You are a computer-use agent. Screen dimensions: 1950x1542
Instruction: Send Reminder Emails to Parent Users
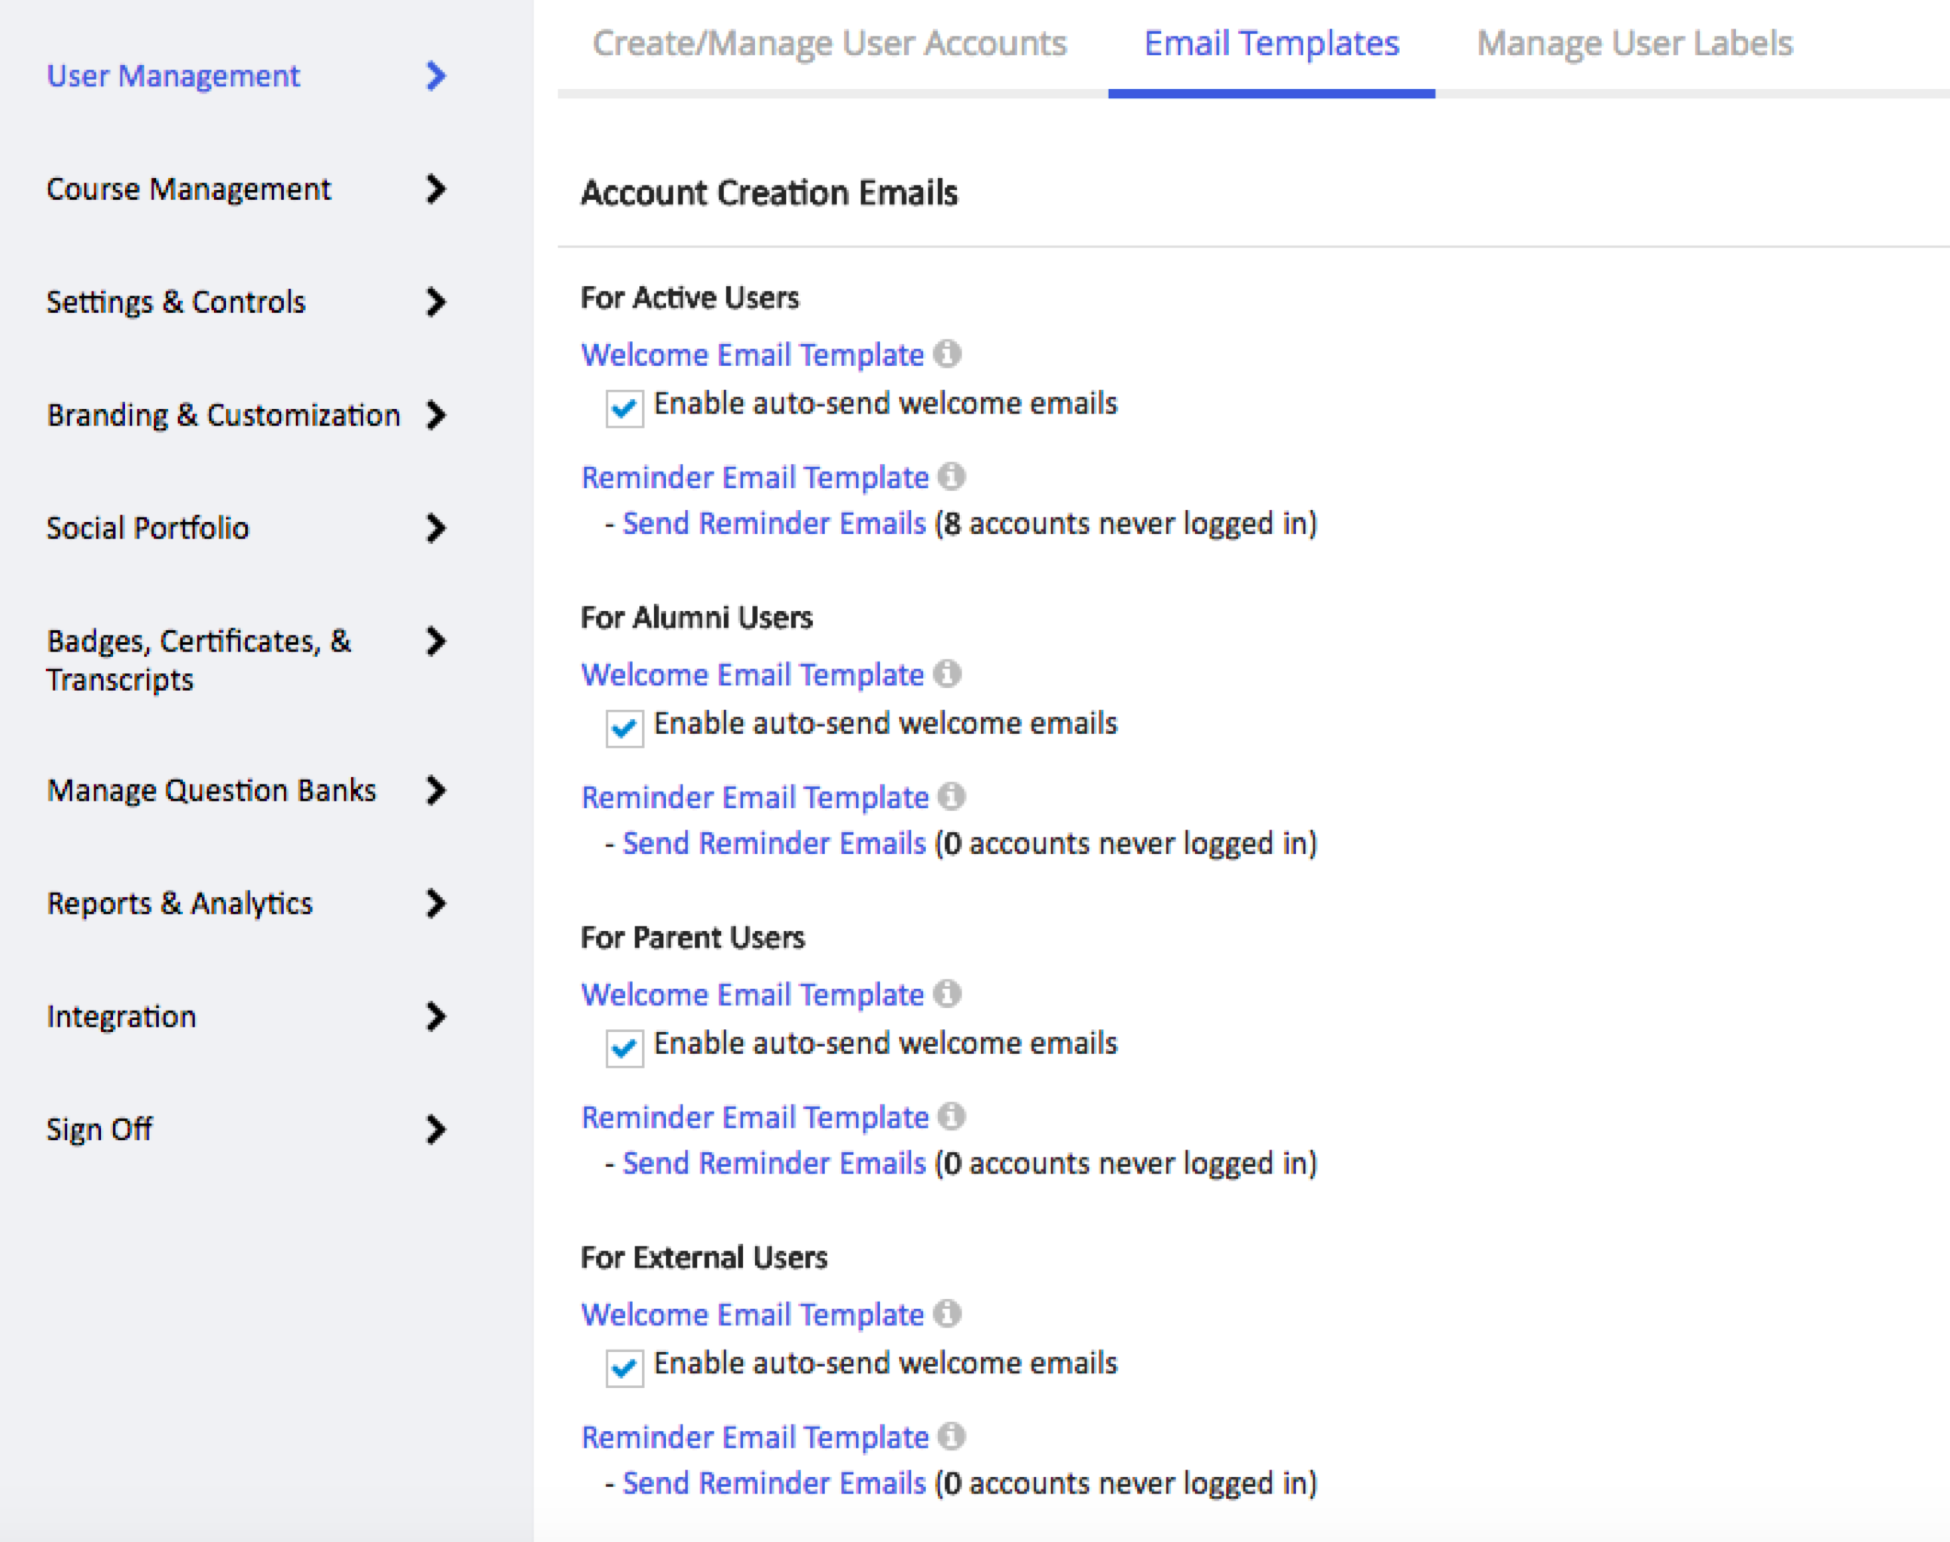pos(774,1163)
